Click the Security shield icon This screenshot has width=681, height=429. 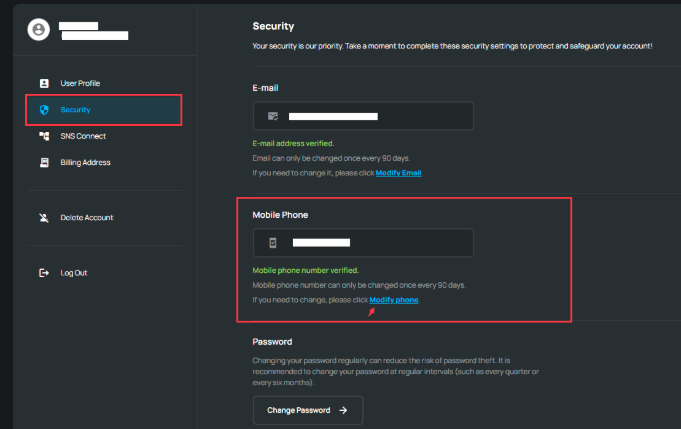click(x=44, y=109)
